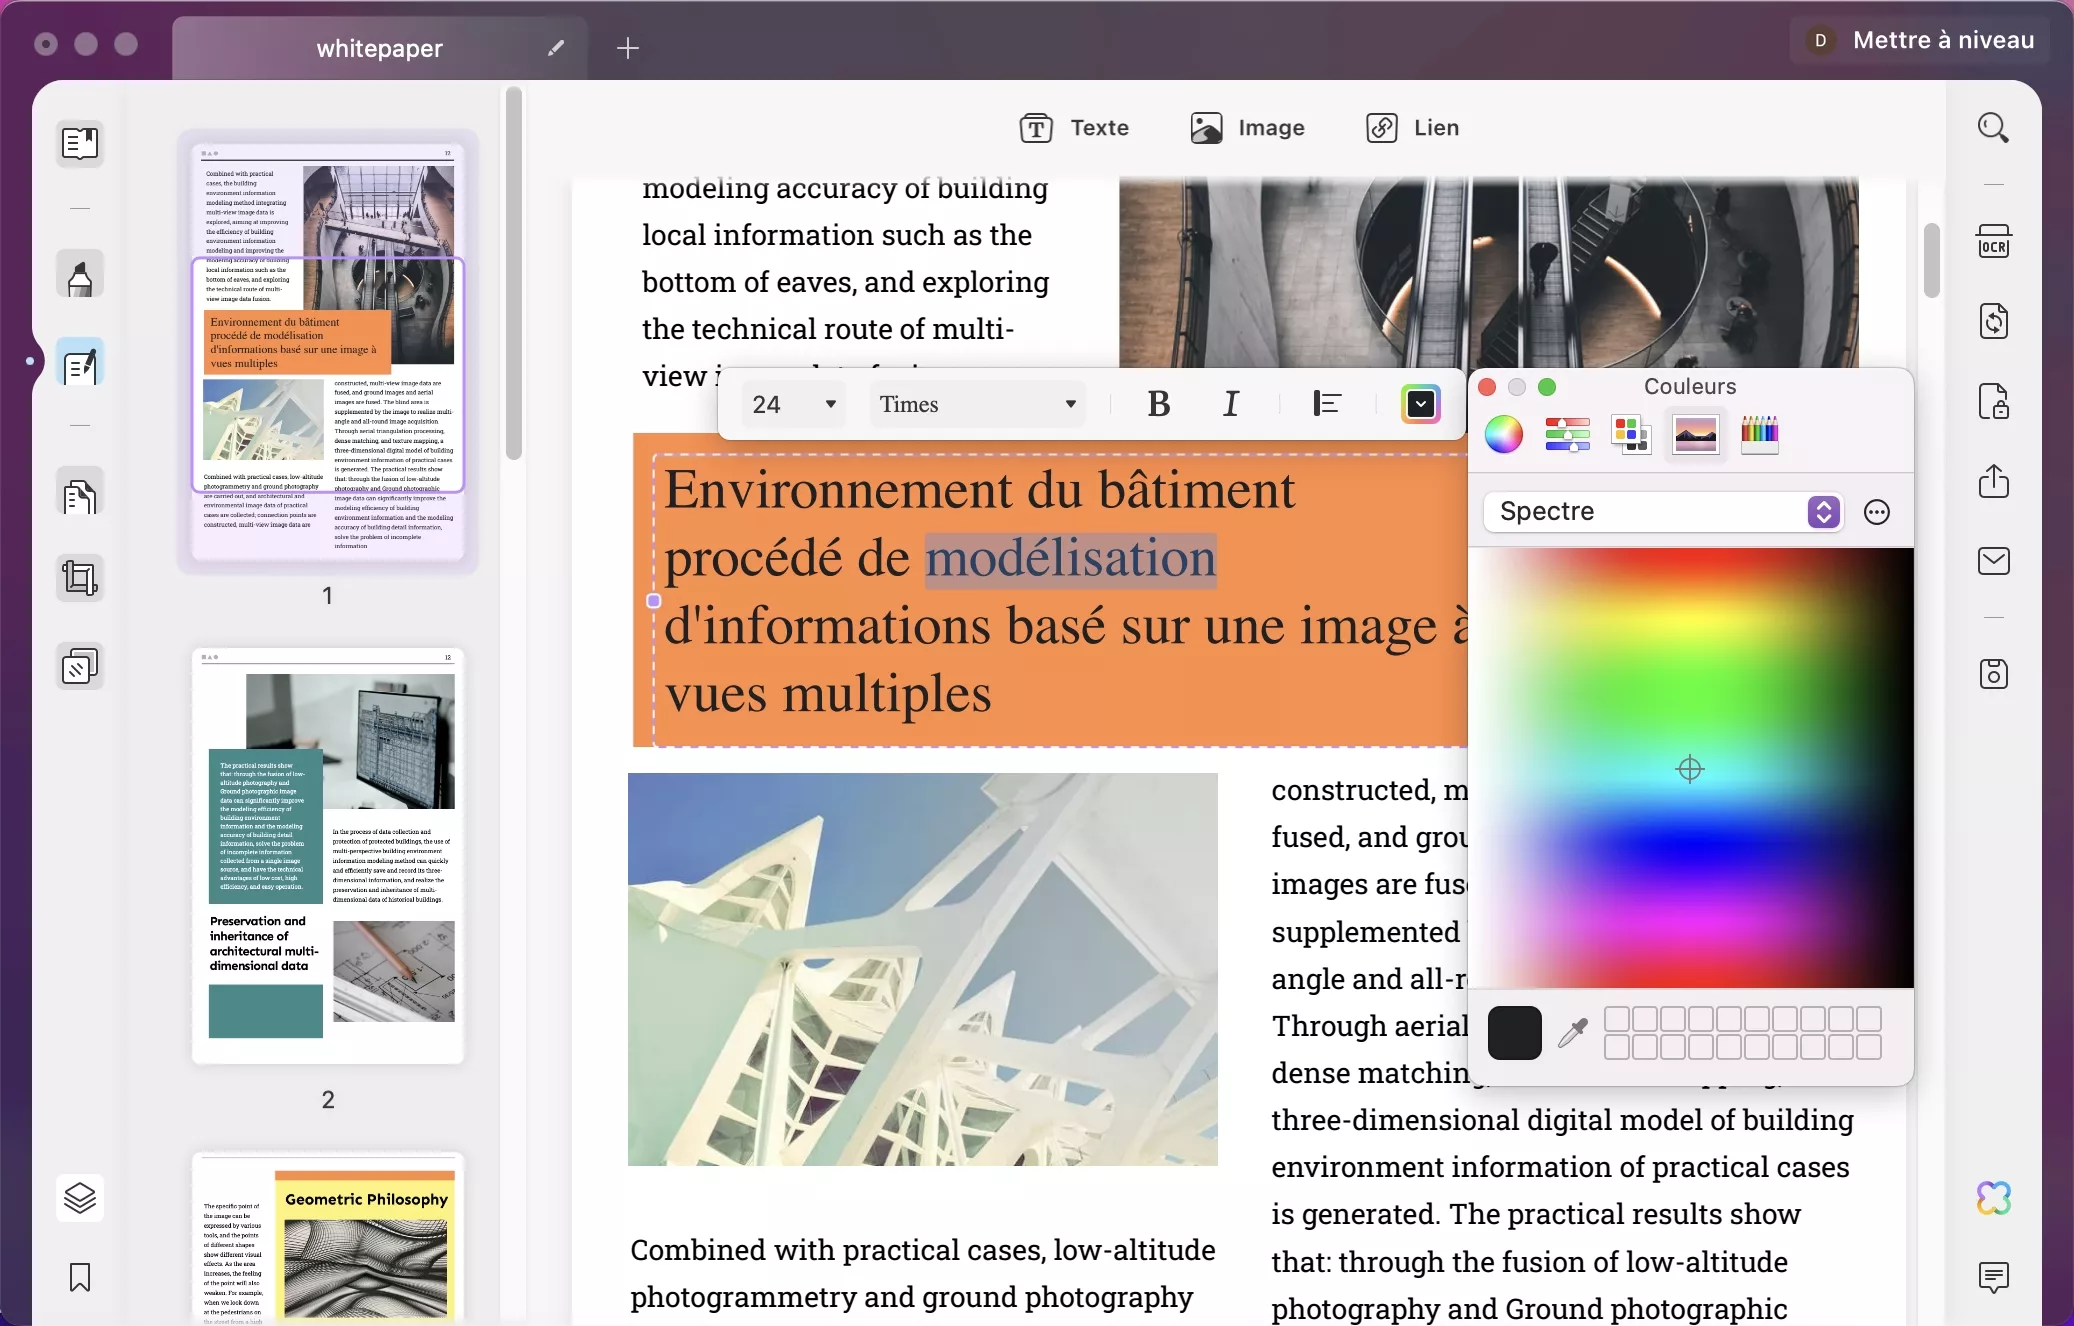Pick a color in the spectrum field
Image resolution: width=2074 pixels, height=1326 pixels.
coord(1690,768)
